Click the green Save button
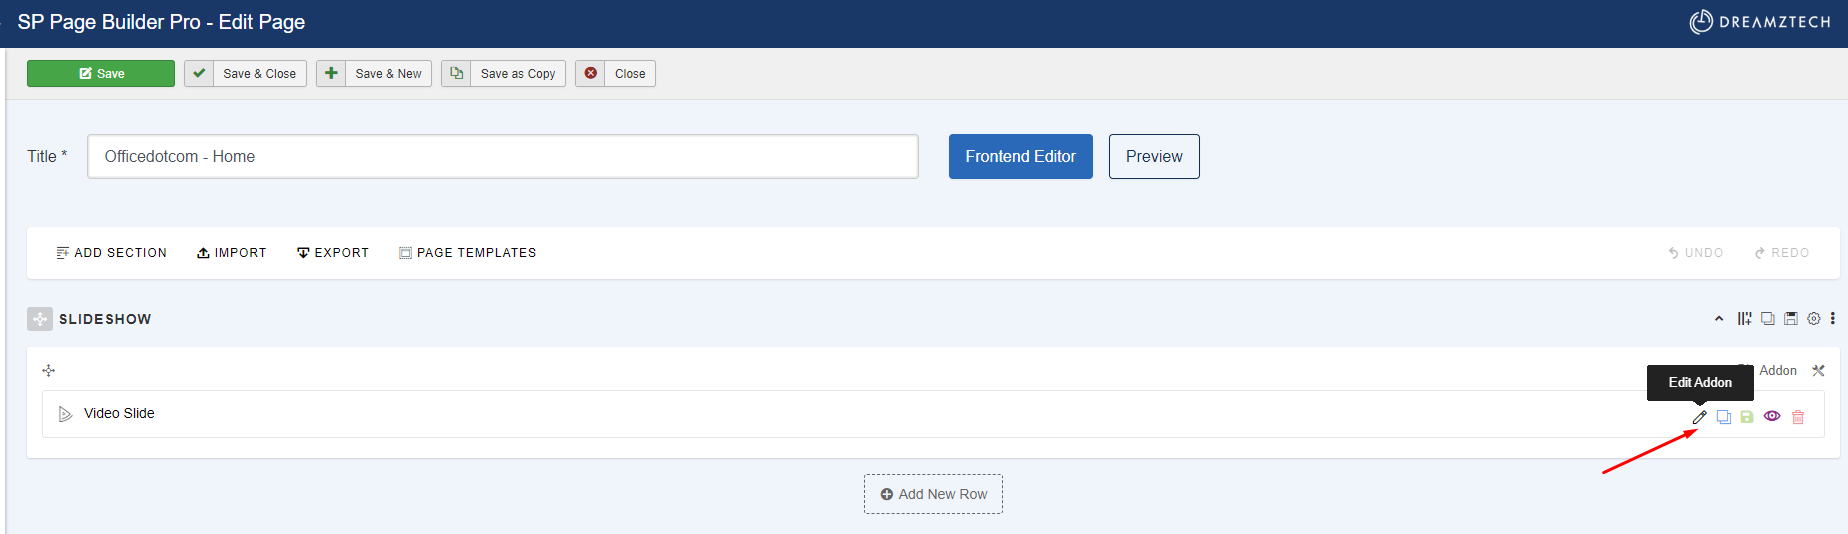 (x=101, y=74)
